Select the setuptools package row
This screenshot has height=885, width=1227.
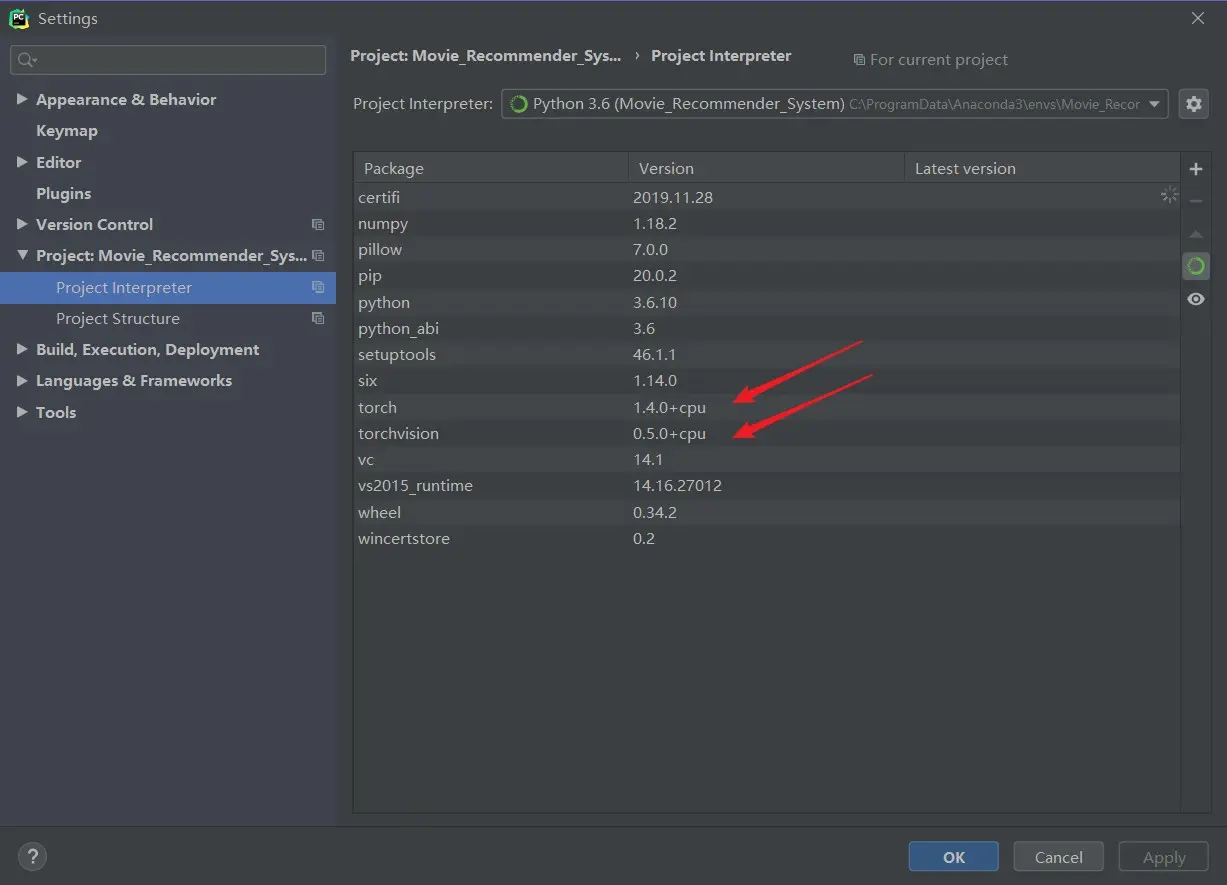(x=767, y=355)
